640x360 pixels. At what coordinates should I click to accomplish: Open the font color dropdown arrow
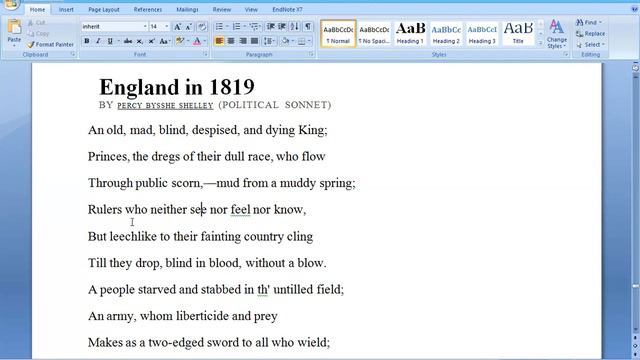point(205,41)
